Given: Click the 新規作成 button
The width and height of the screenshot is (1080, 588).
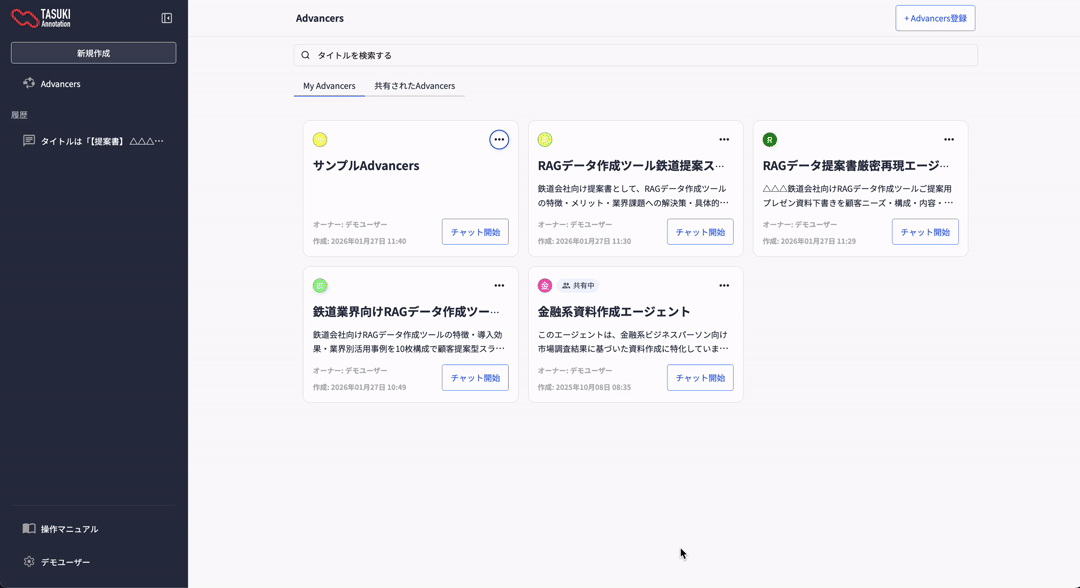Looking at the screenshot, I should (93, 53).
